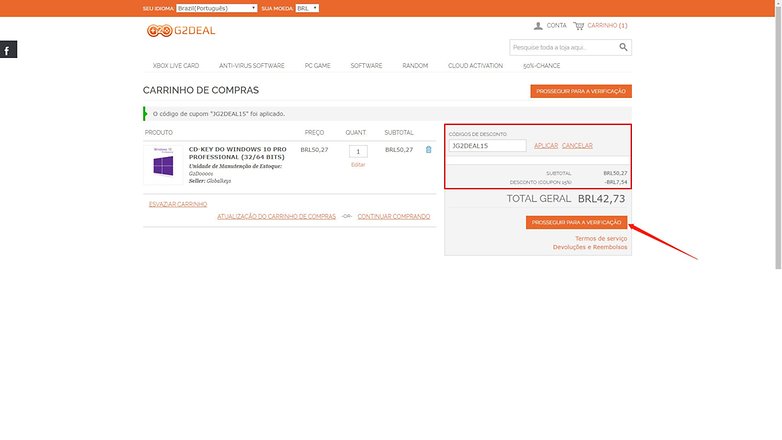Open the CD-Key do Windows 10 Pro product title
The height and width of the screenshot is (440, 782).
(237, 153)
